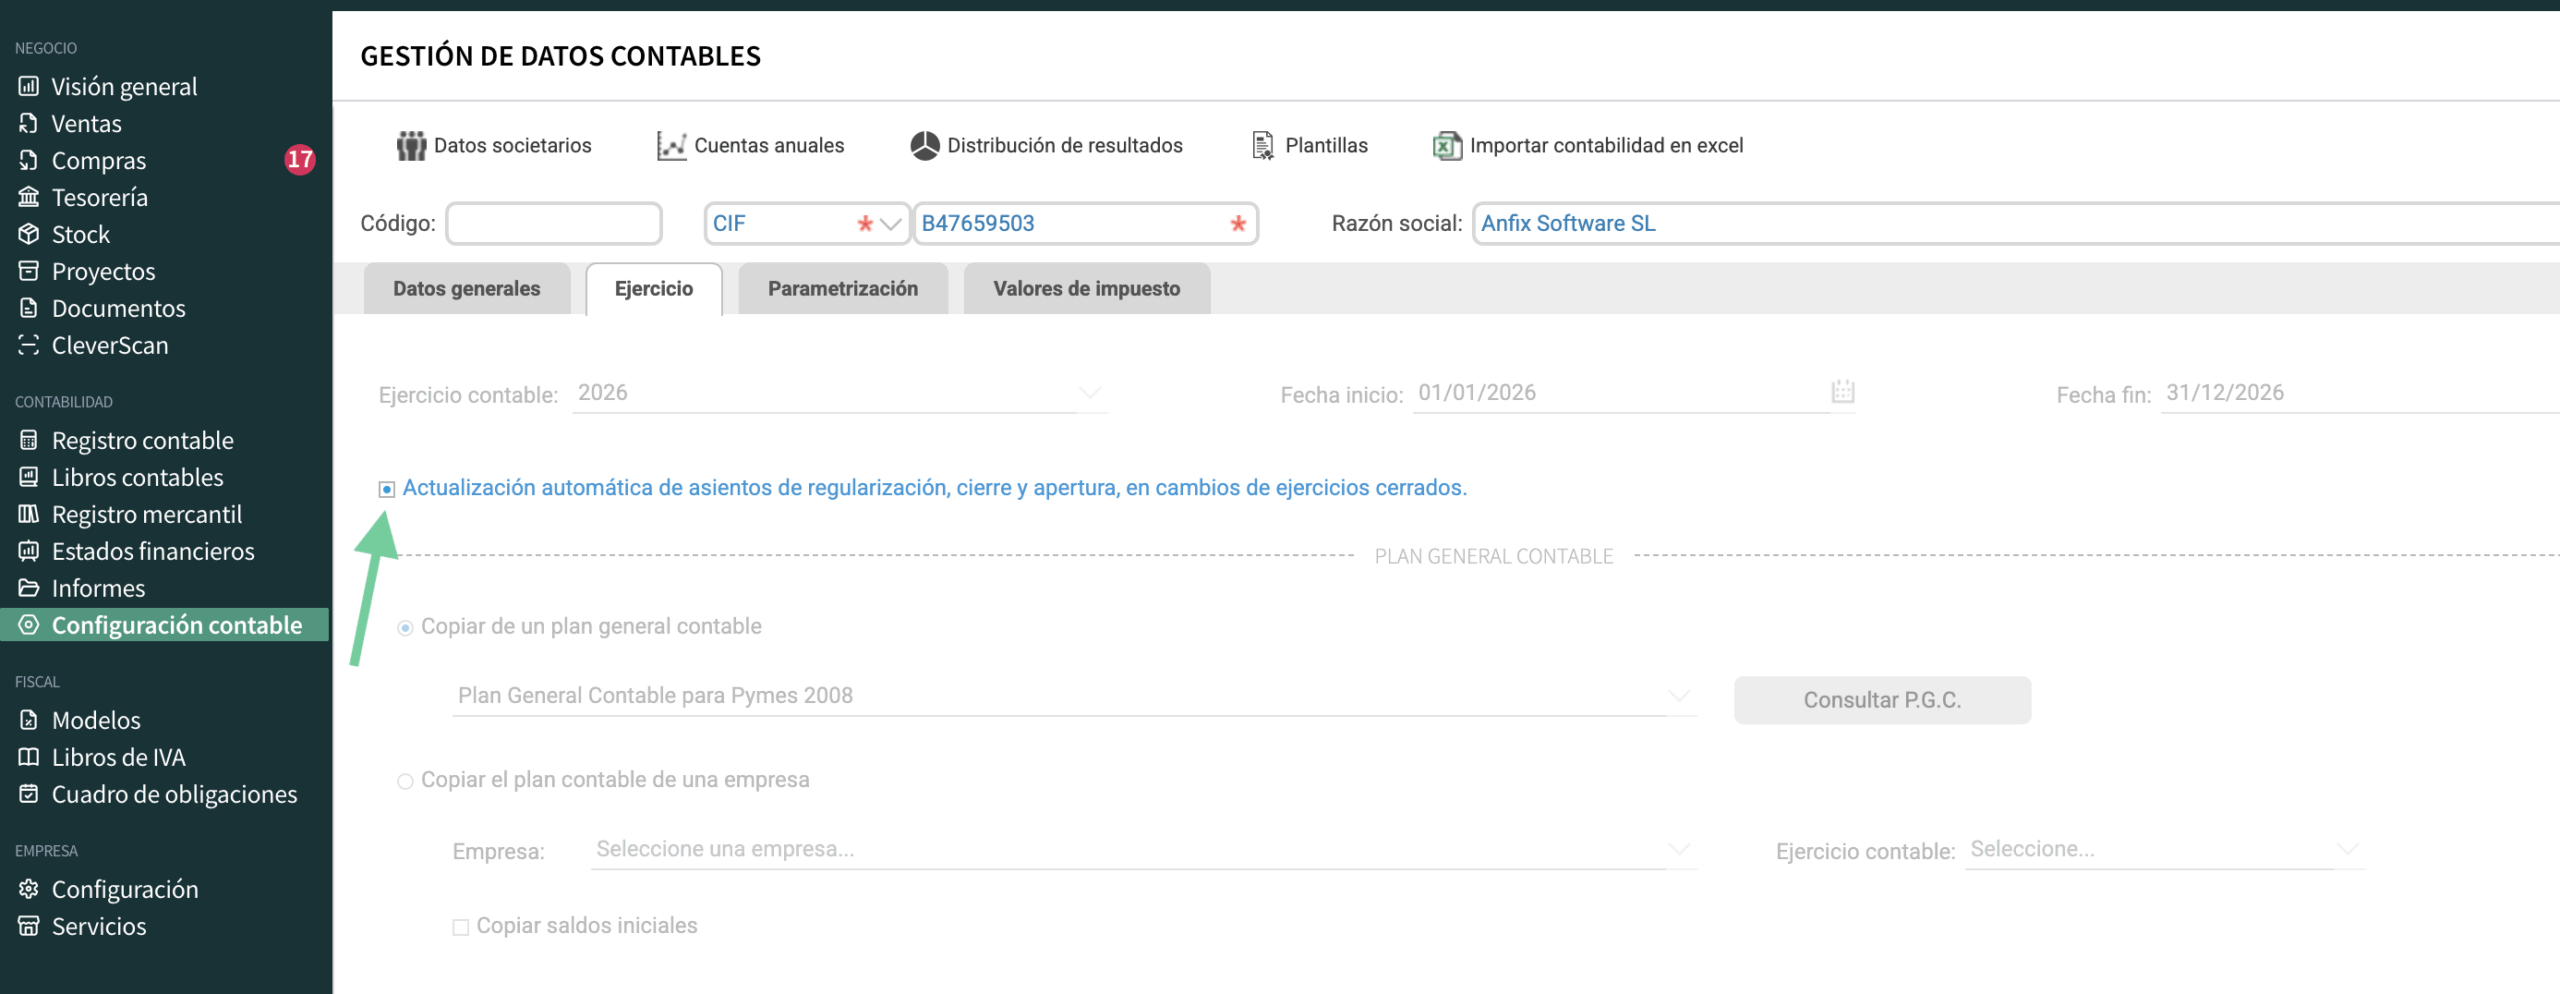Switch to the Valores de impuesto tab
The height and width of the screenshot is (994, 2560).
1086,289
